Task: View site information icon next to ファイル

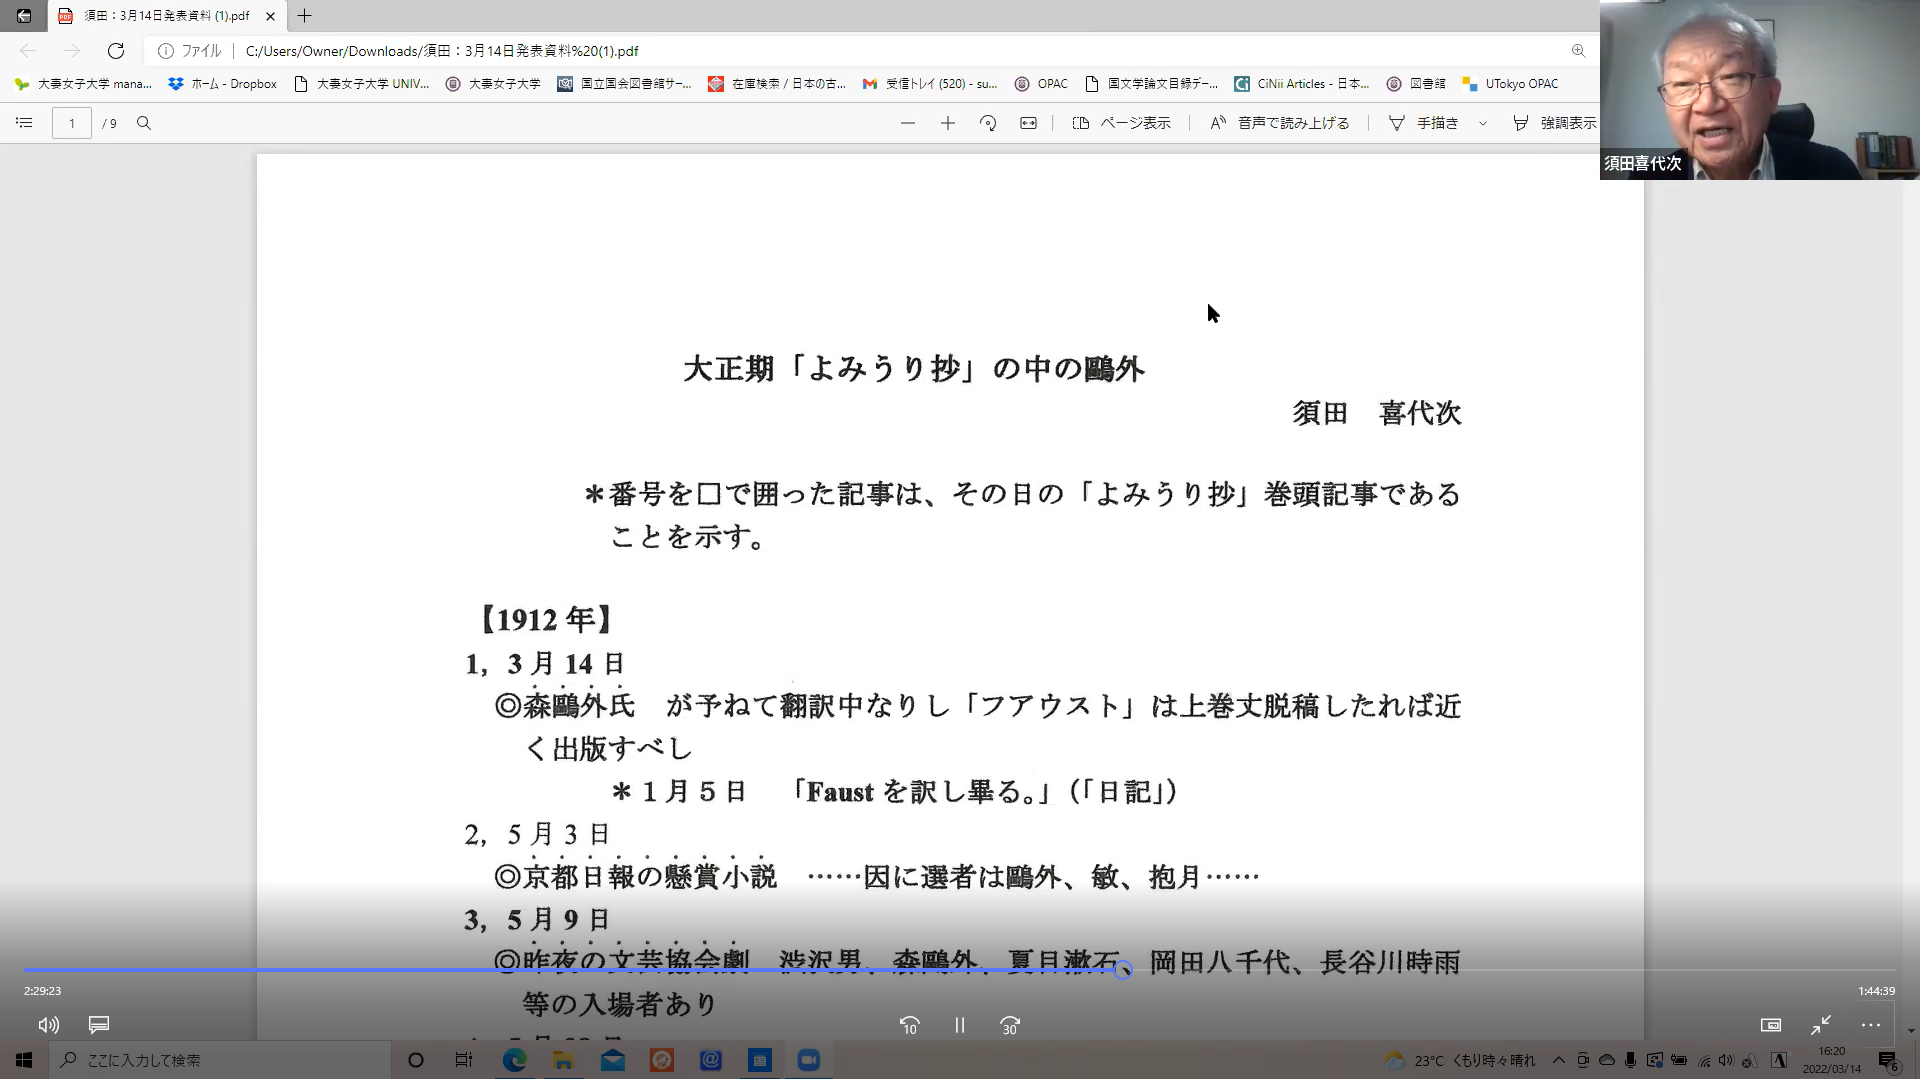Action: [166, 51]
